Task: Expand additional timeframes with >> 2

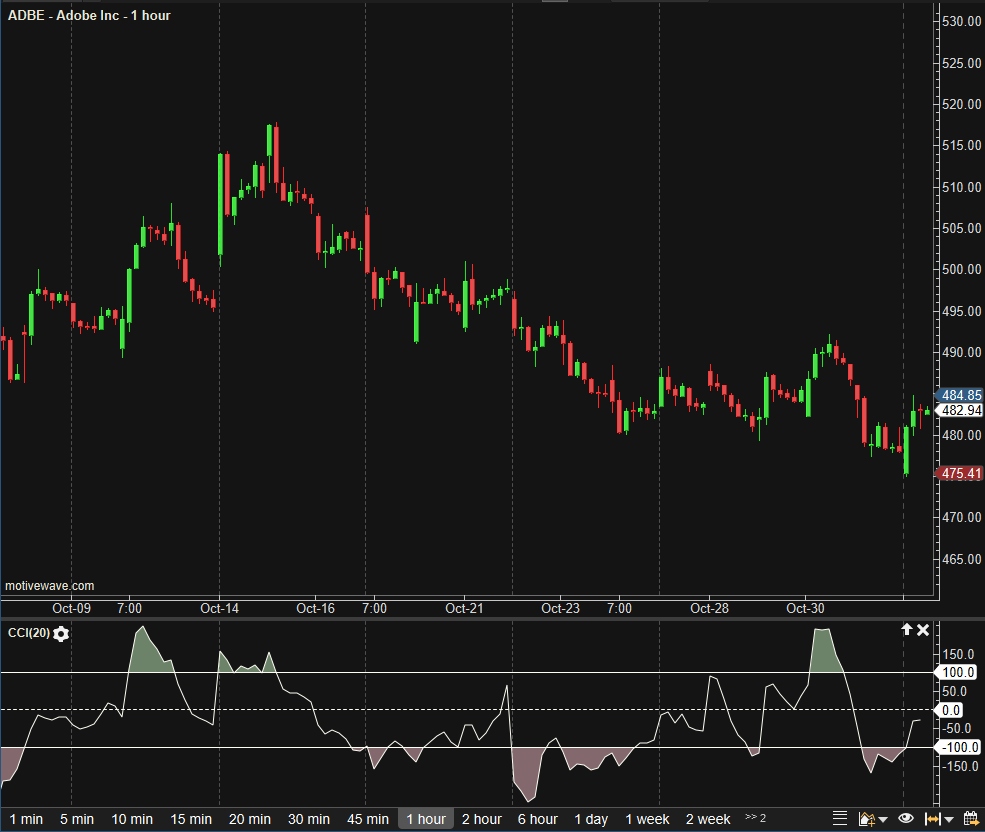Action: [x=756, y=818]
